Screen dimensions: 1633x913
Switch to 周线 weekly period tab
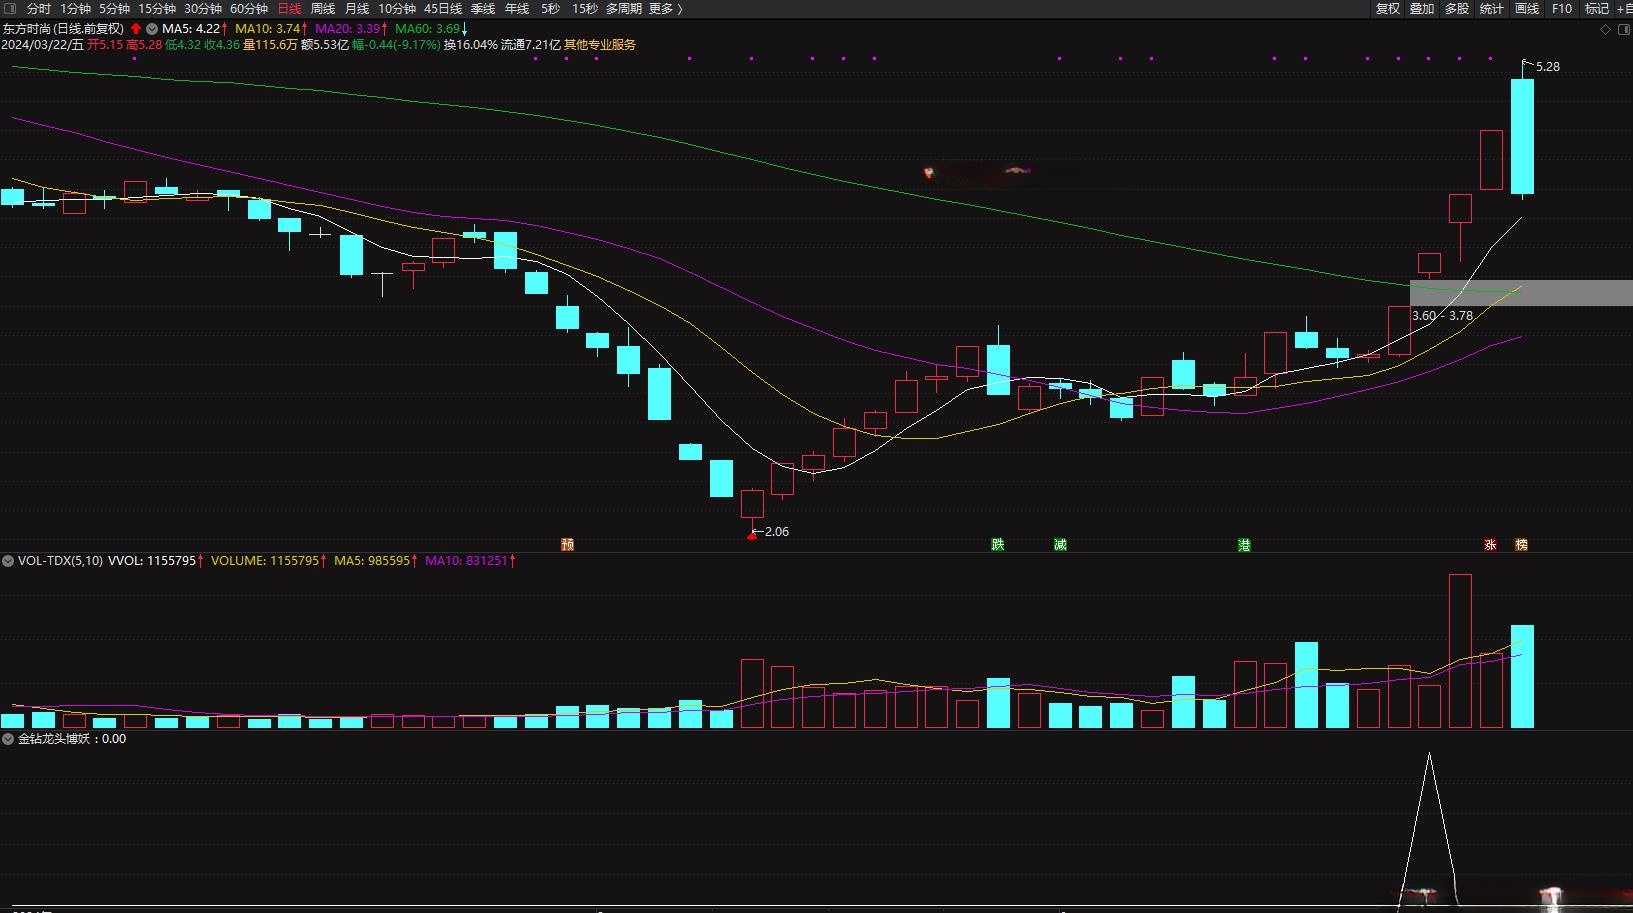(x=323, y=8)
